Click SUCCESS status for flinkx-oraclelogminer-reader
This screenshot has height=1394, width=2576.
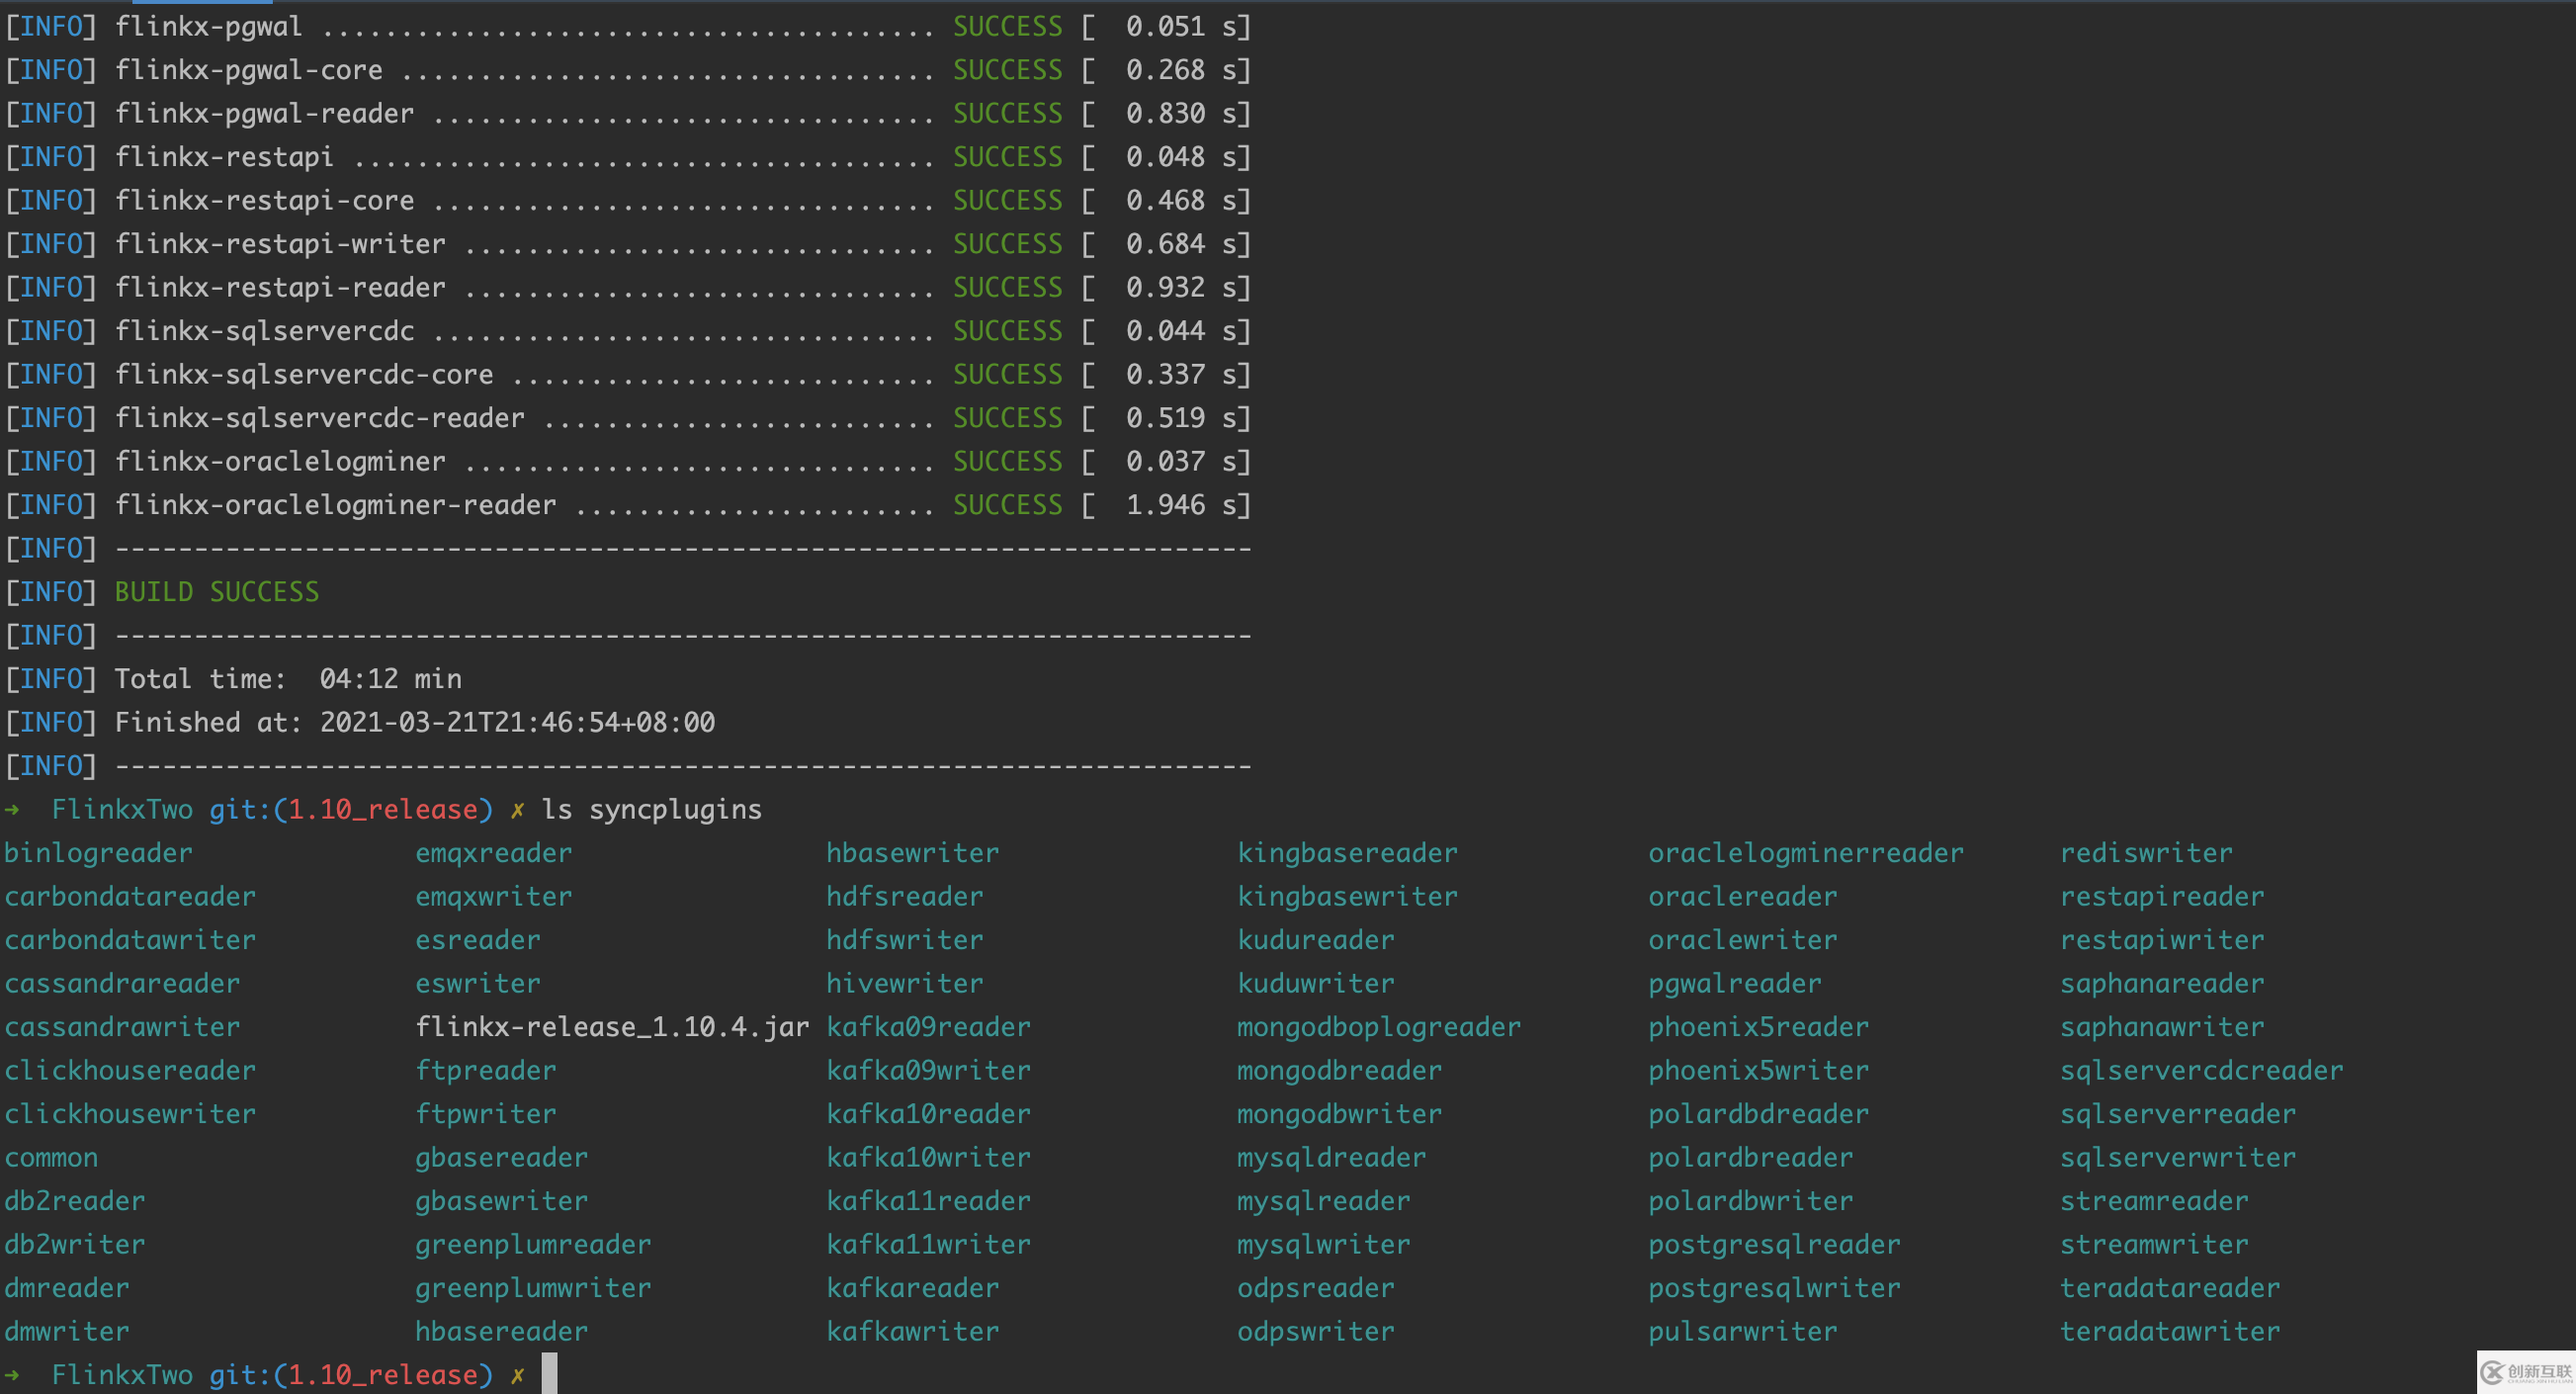(1007, 505)
